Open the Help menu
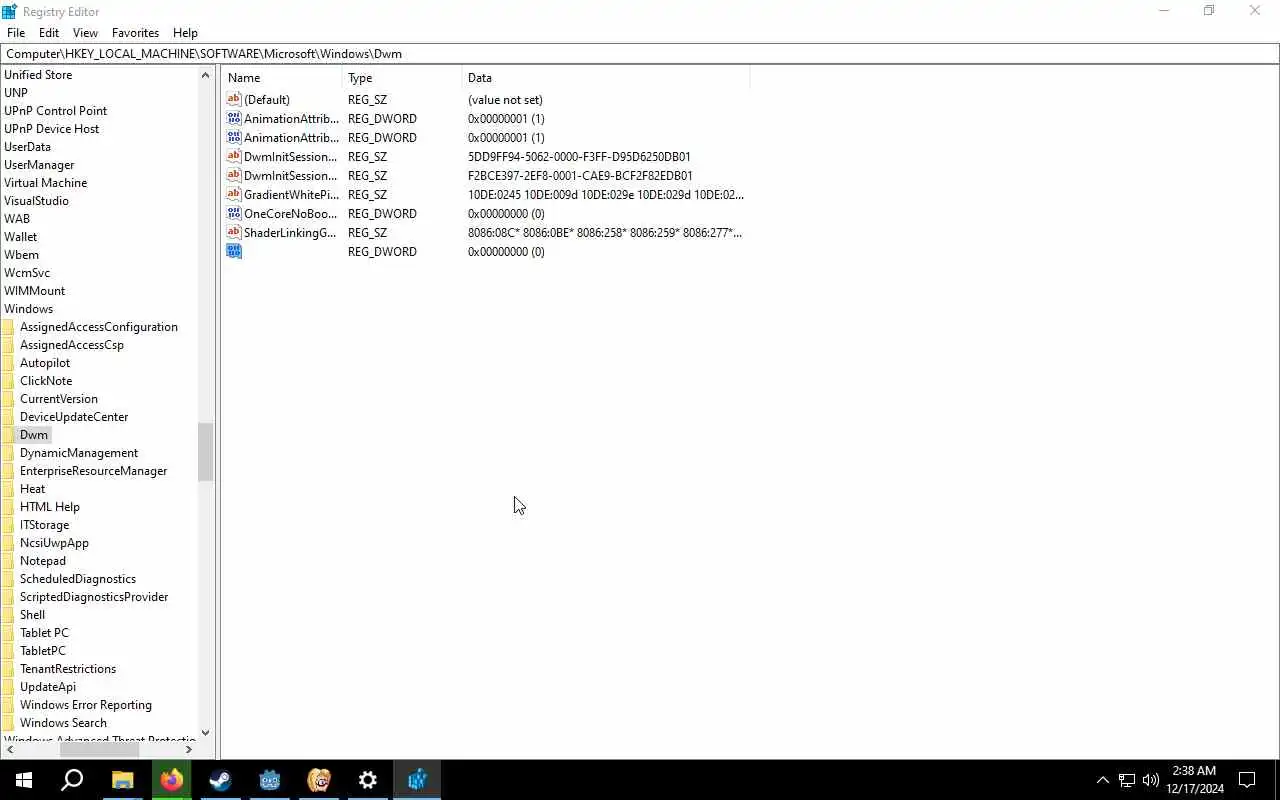This screenshot has height=800, width=1280. click(185, 32)
